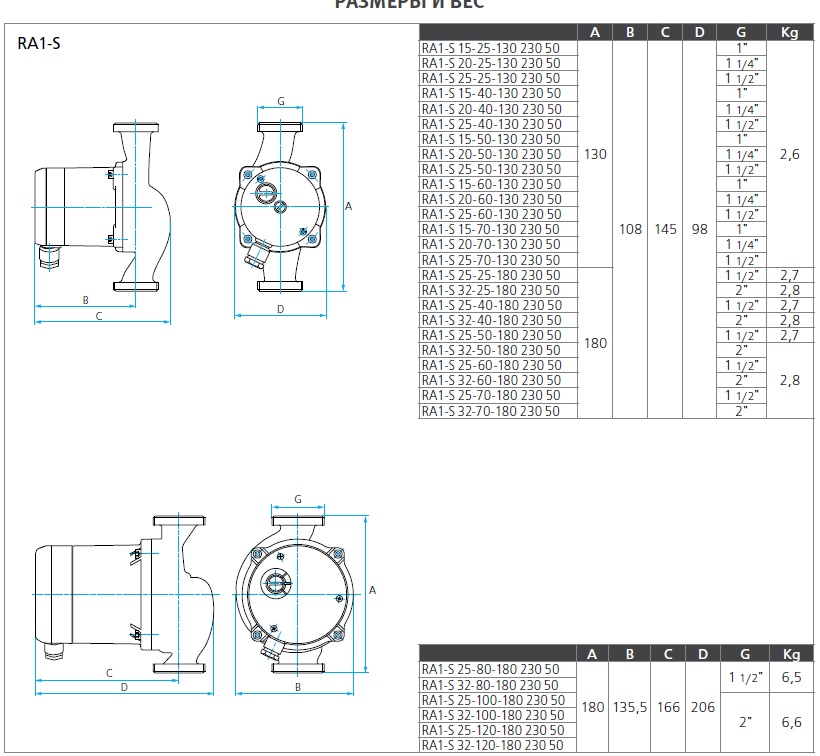The width and height of the screenshot is (820, 756).
Task: Select row RA1-S 25-60-180 230 50
Action: click(x=498, y=365)
